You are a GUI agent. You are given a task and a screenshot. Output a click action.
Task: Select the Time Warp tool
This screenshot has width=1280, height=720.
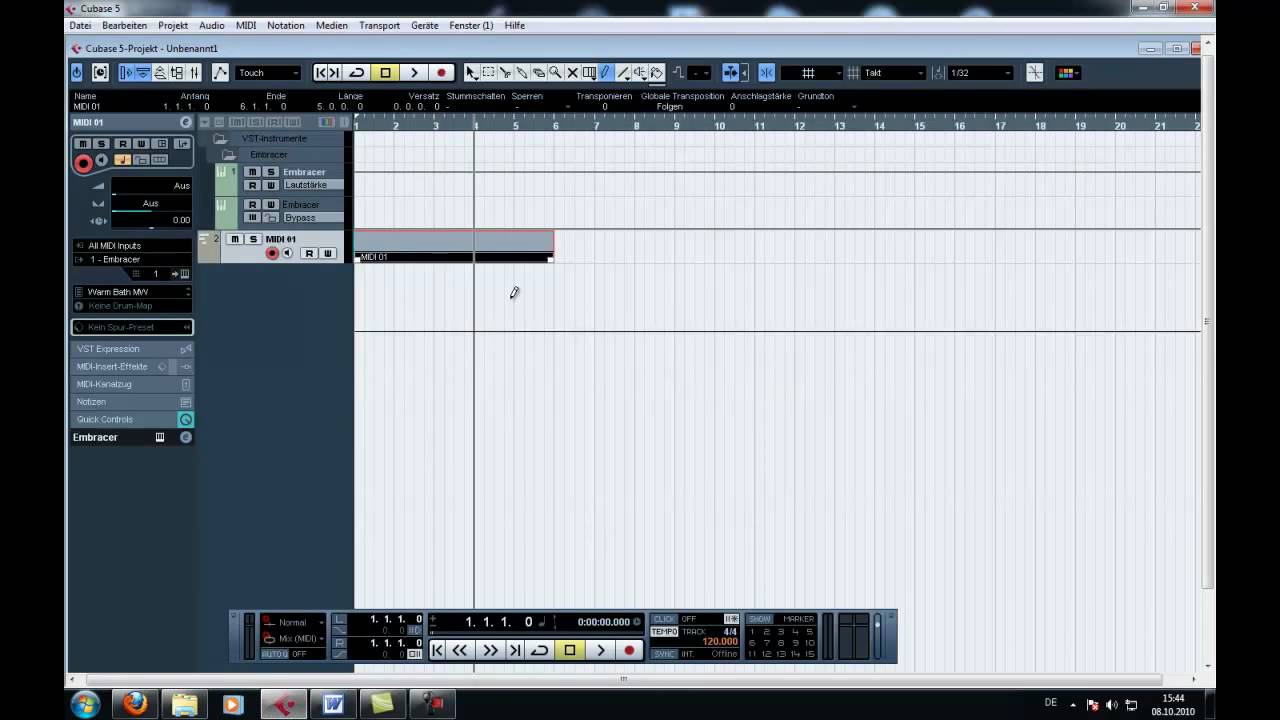[589, 72]
